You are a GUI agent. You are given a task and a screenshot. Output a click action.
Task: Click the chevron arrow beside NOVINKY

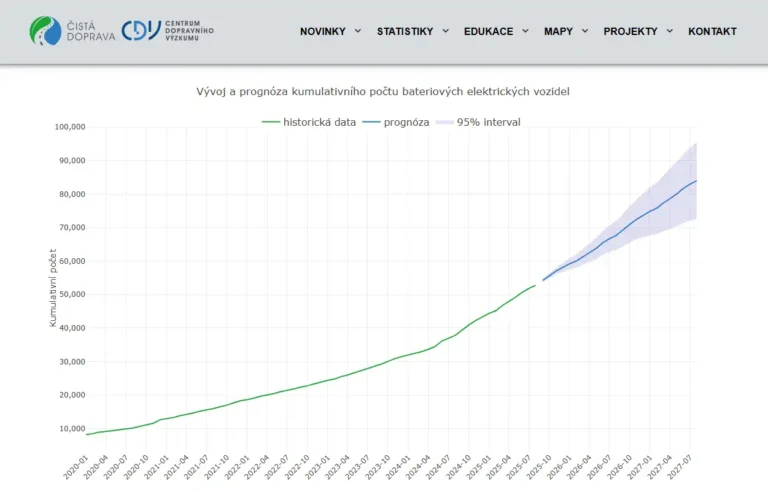tap(358, 31)
